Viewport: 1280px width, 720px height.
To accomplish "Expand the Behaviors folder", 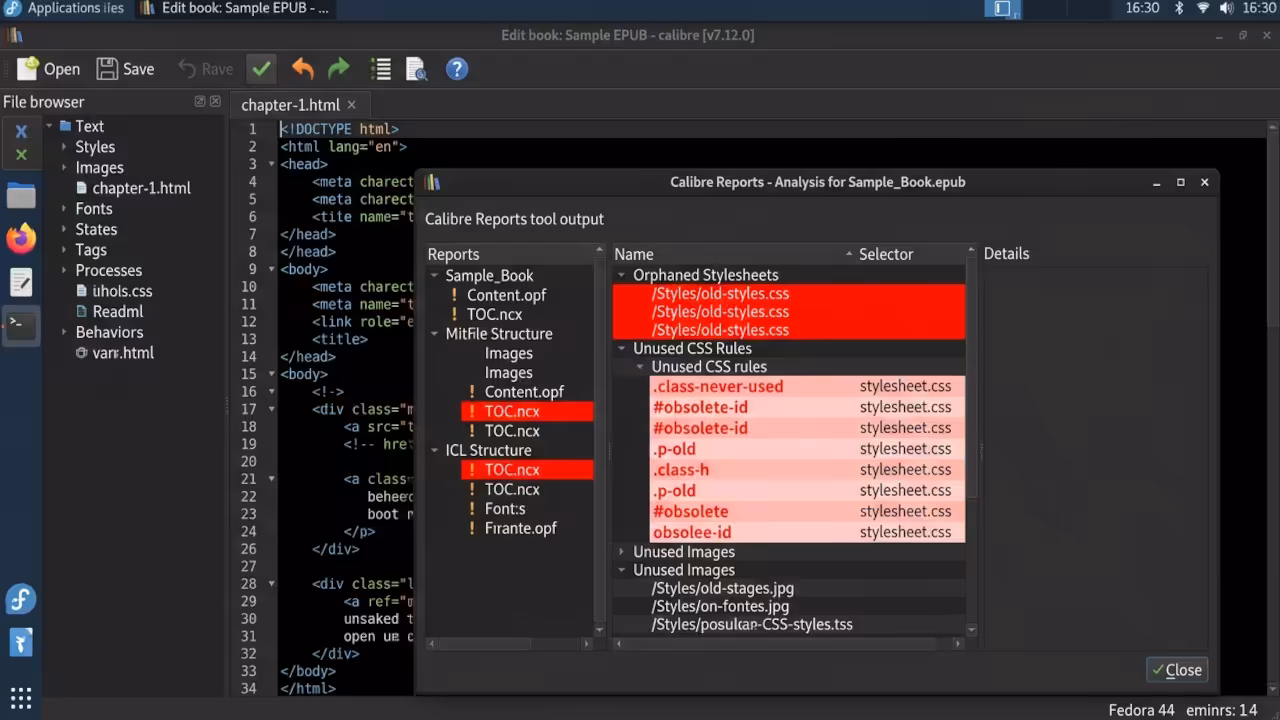I will click(x=64, y=332).
